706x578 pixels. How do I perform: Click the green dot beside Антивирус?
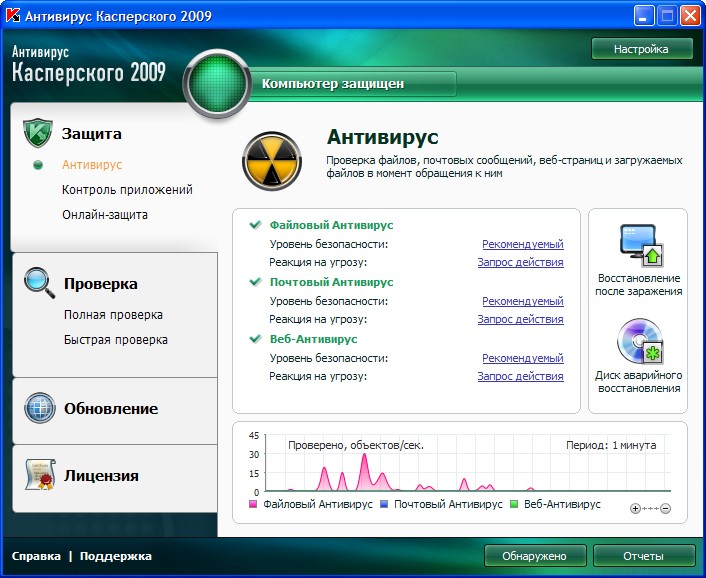click(x=38, y=165)
